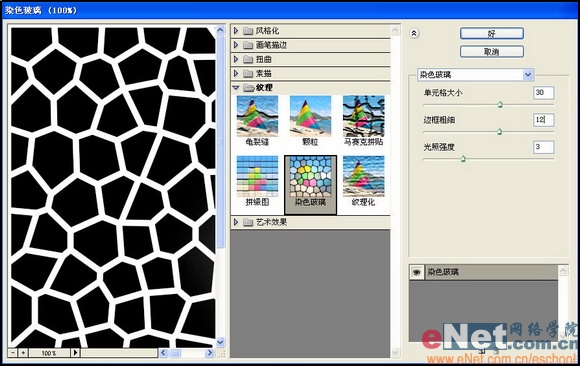Pick the 拼缀图 patchwork filter thumbnail
This screenshot has width=580, height=366.
[257, 177]
